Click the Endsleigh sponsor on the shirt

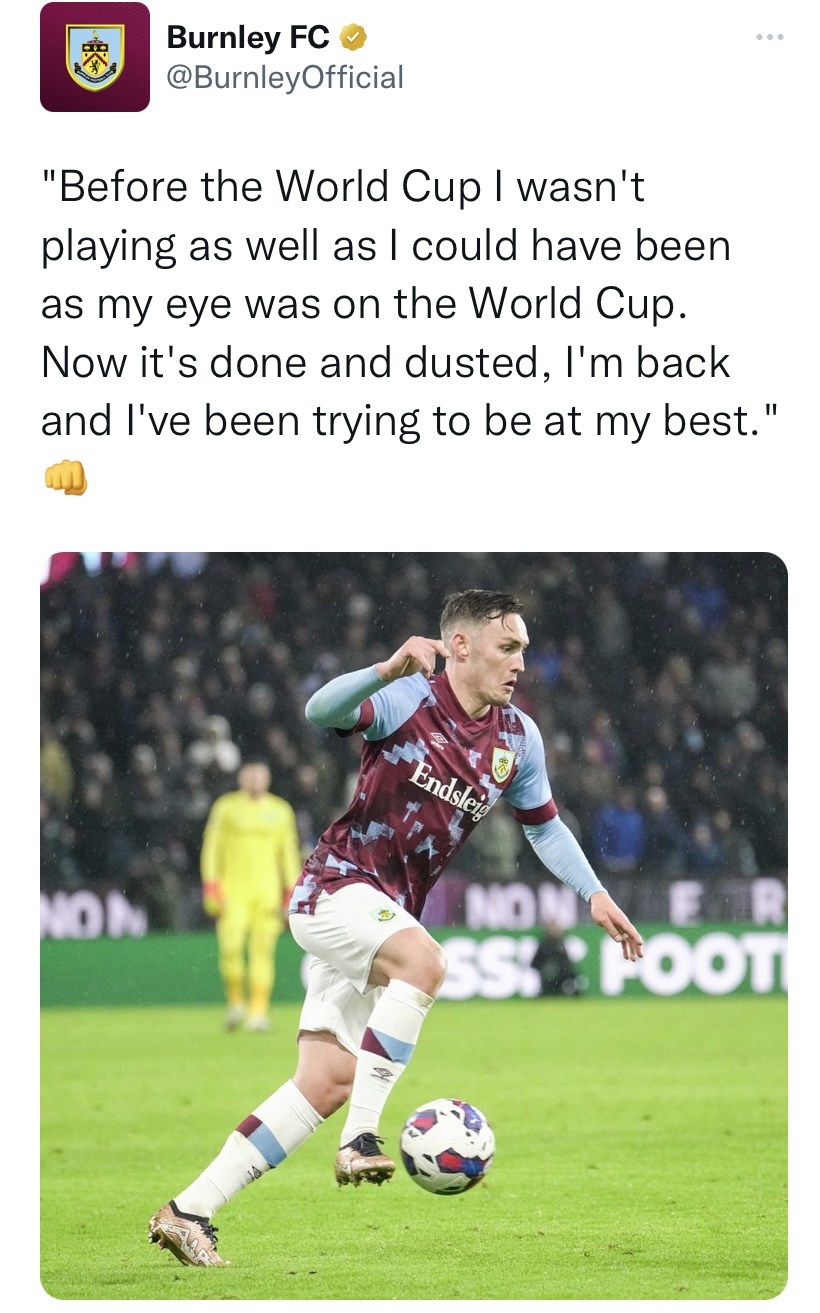[x=449, y=789]
